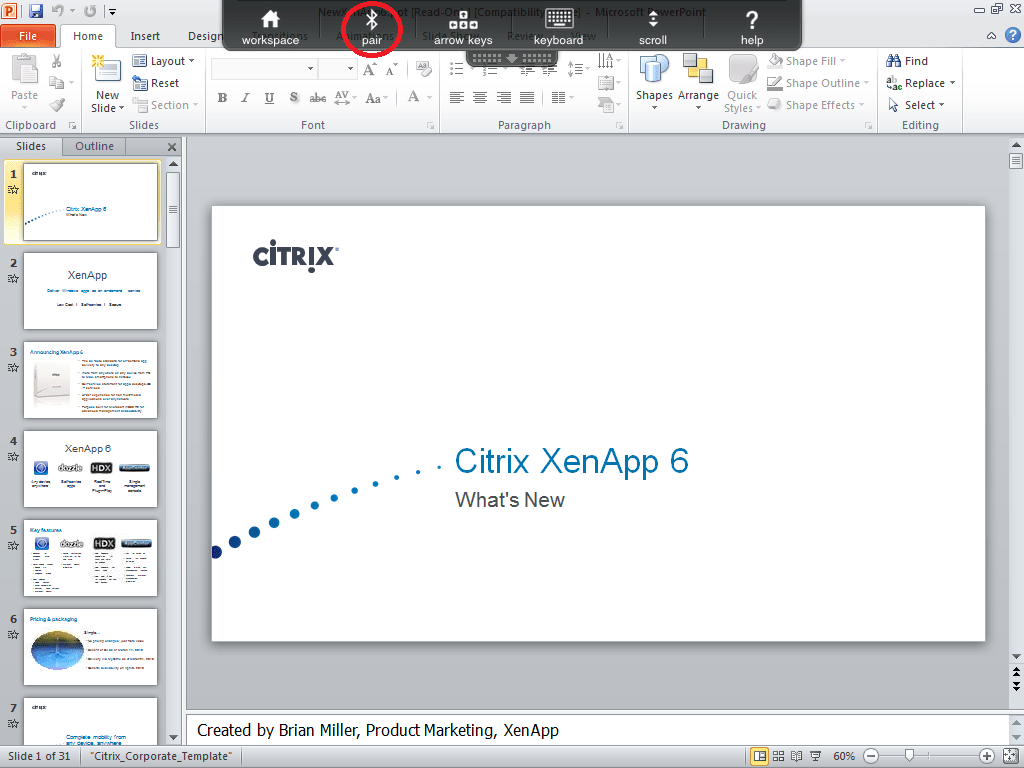Zoom out with the minus button
Viewport: 1024px width, 768px height.
(x=871, y=756)
